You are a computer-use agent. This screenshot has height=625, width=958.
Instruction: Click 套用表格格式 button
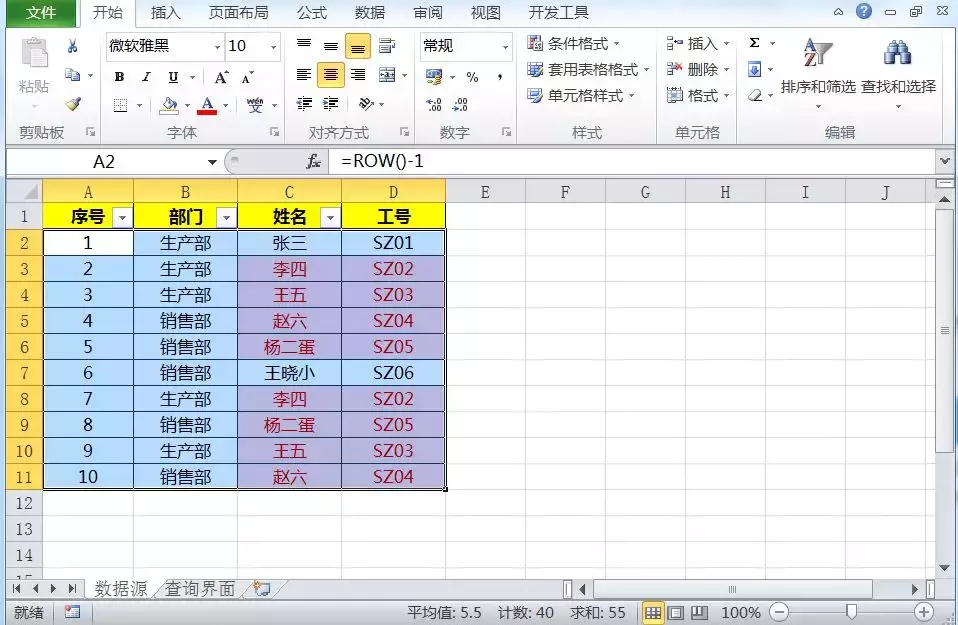click(588, 70)
